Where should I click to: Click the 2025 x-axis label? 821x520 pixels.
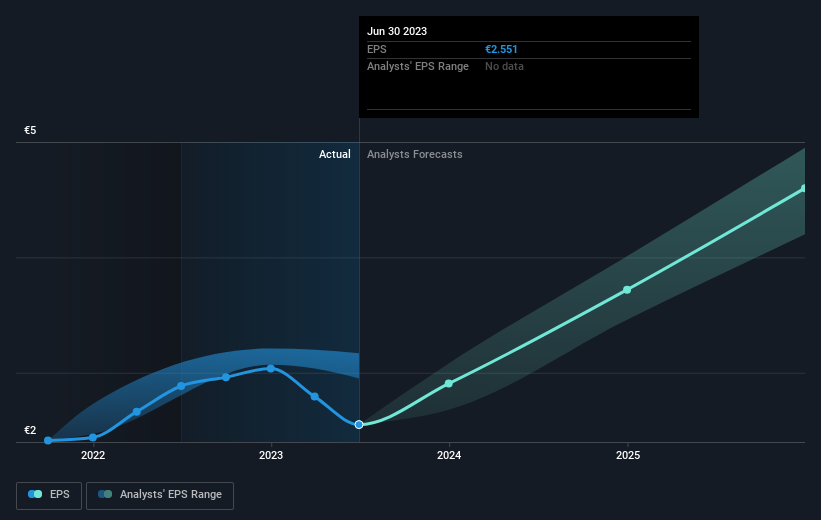pos(628,455)
